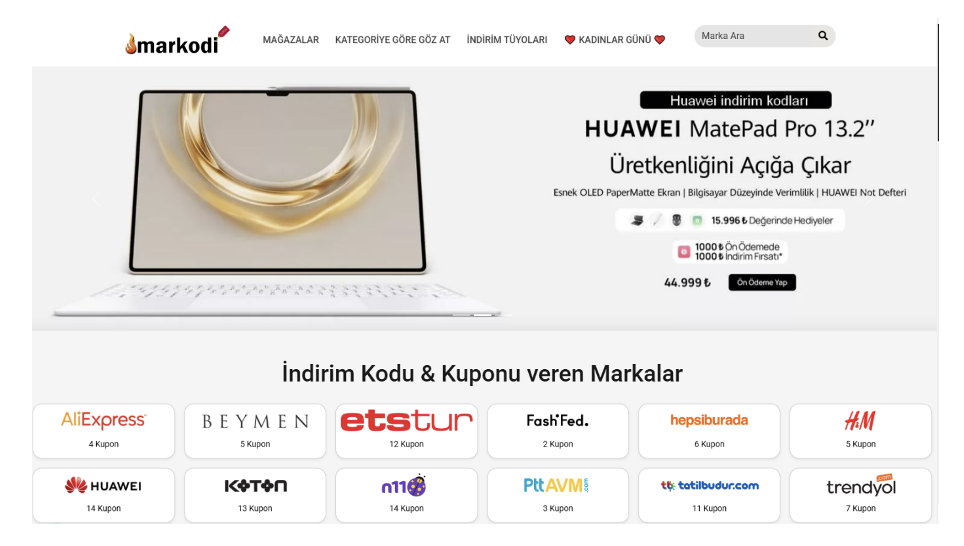This screenshot has width=964, height=546.
Task: Click the Ön Ödeme Yap button
Action: tap(762, 282)
